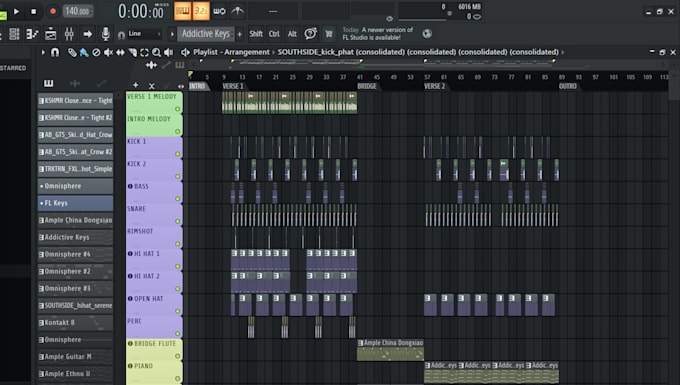This screenshot has height=385, width=680.
Task: Select Ample China Dongxiao picker entry
Action: coord(75,220)
